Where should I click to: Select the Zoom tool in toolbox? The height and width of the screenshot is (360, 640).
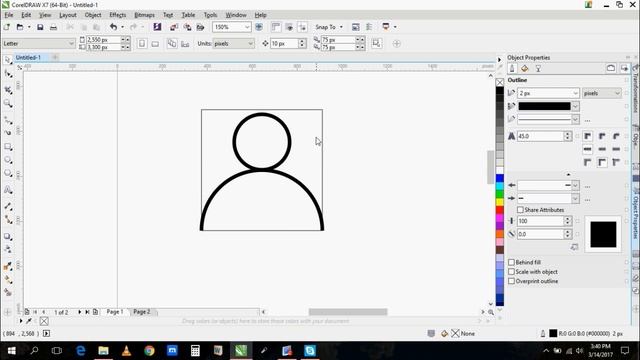point(8,104)
